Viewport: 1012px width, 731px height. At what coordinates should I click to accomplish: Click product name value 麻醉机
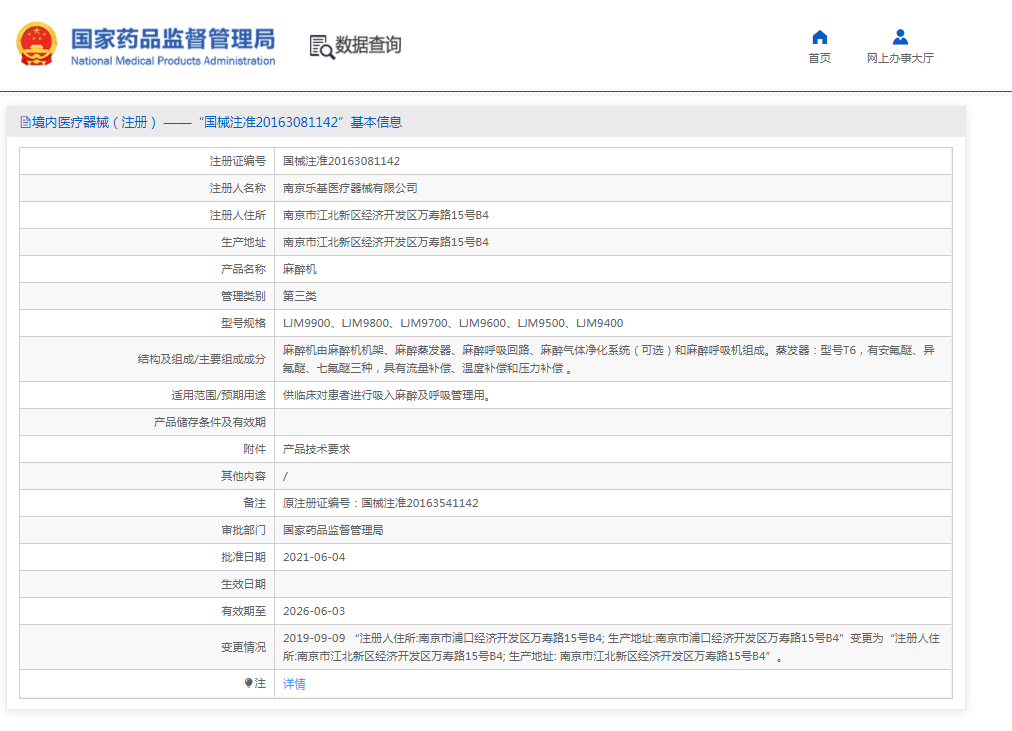[300, 269]
